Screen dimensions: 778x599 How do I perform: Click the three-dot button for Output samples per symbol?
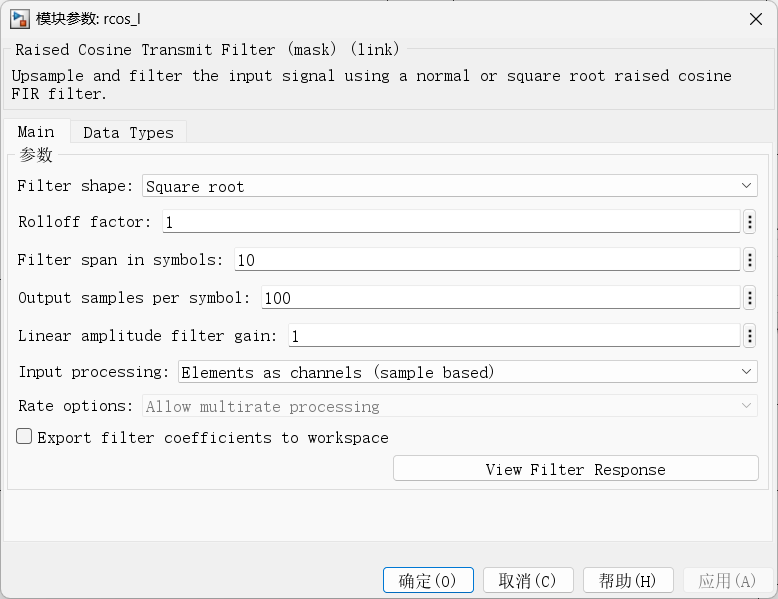click(749, 298)
